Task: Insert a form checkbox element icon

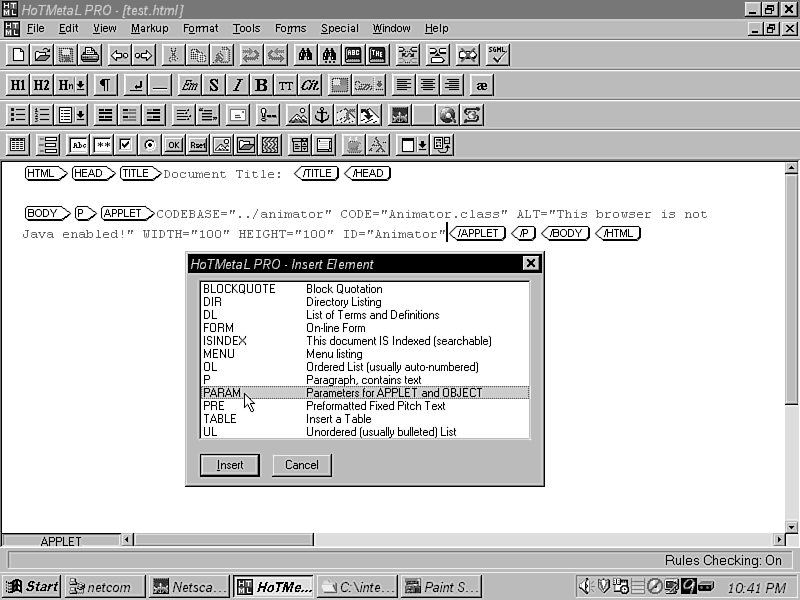Action: coord(126,145)
